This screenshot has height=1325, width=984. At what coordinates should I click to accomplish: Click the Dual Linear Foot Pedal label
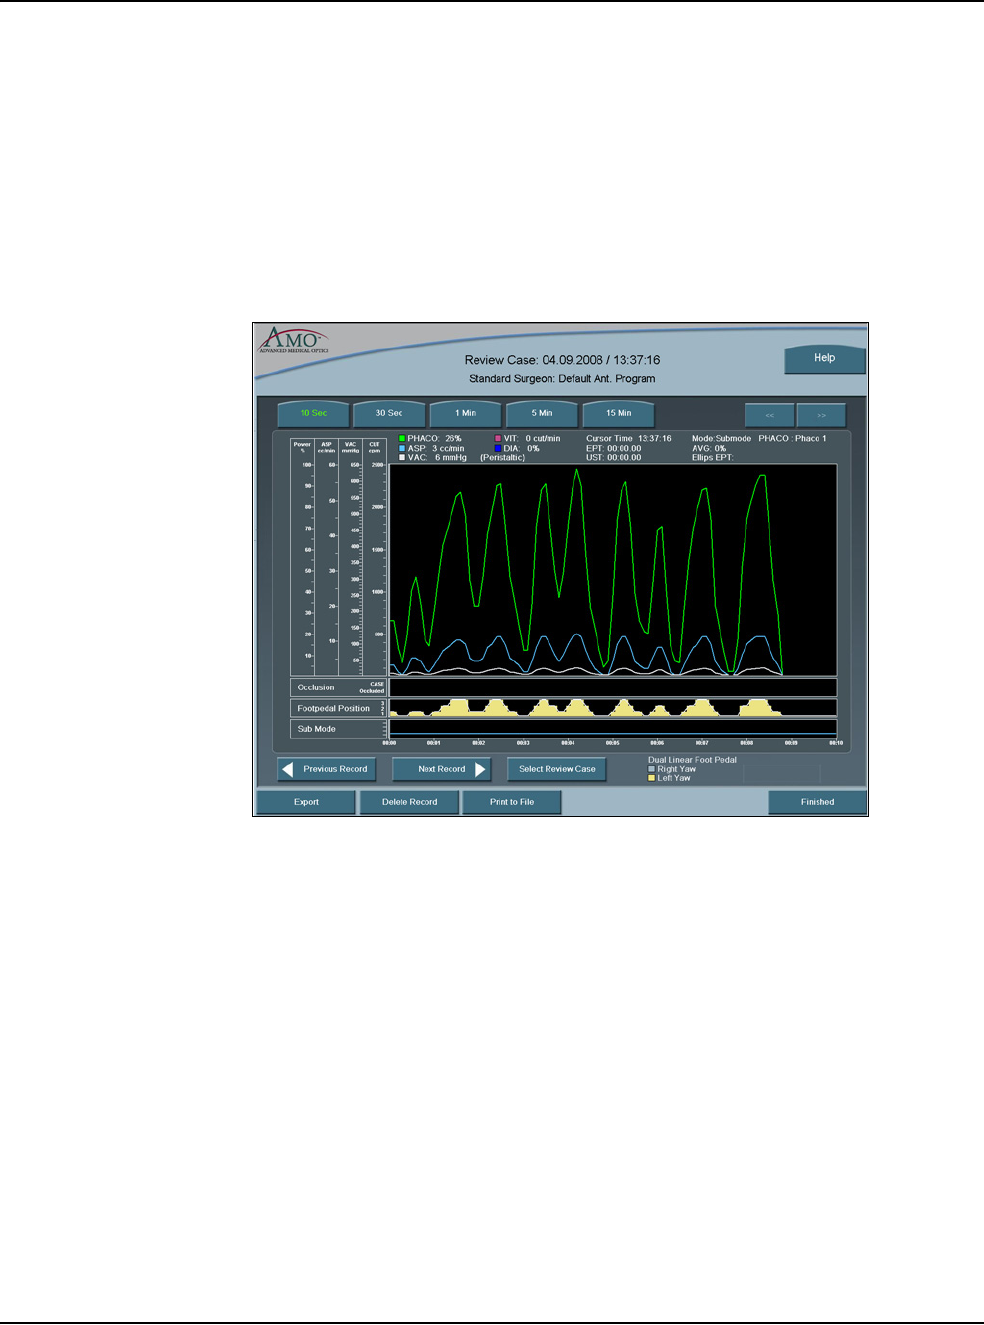(x=692, y=760)
